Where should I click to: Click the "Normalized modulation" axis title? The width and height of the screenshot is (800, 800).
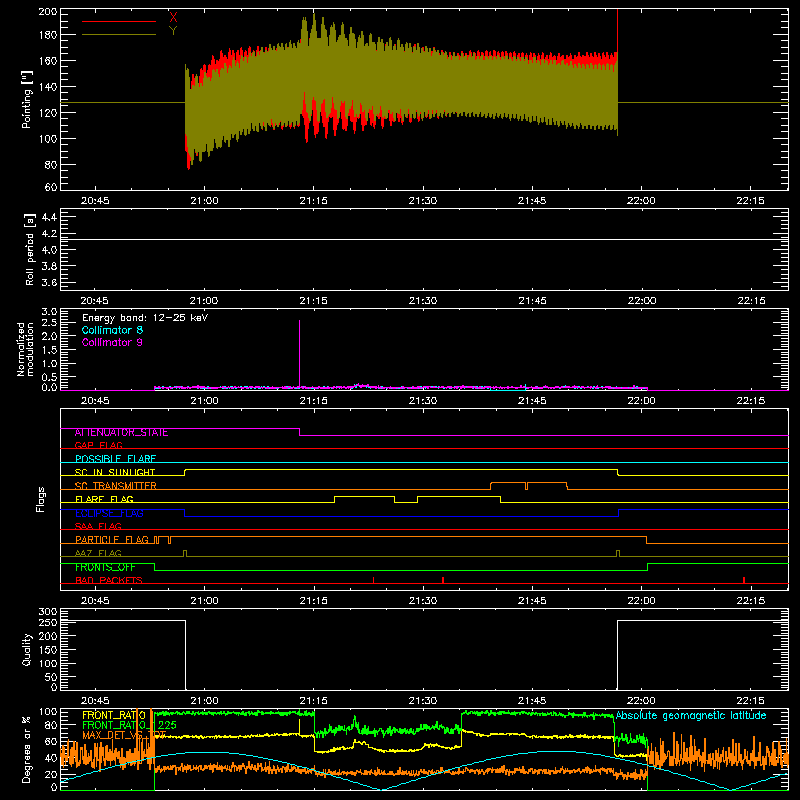click(x=25, y=349)
